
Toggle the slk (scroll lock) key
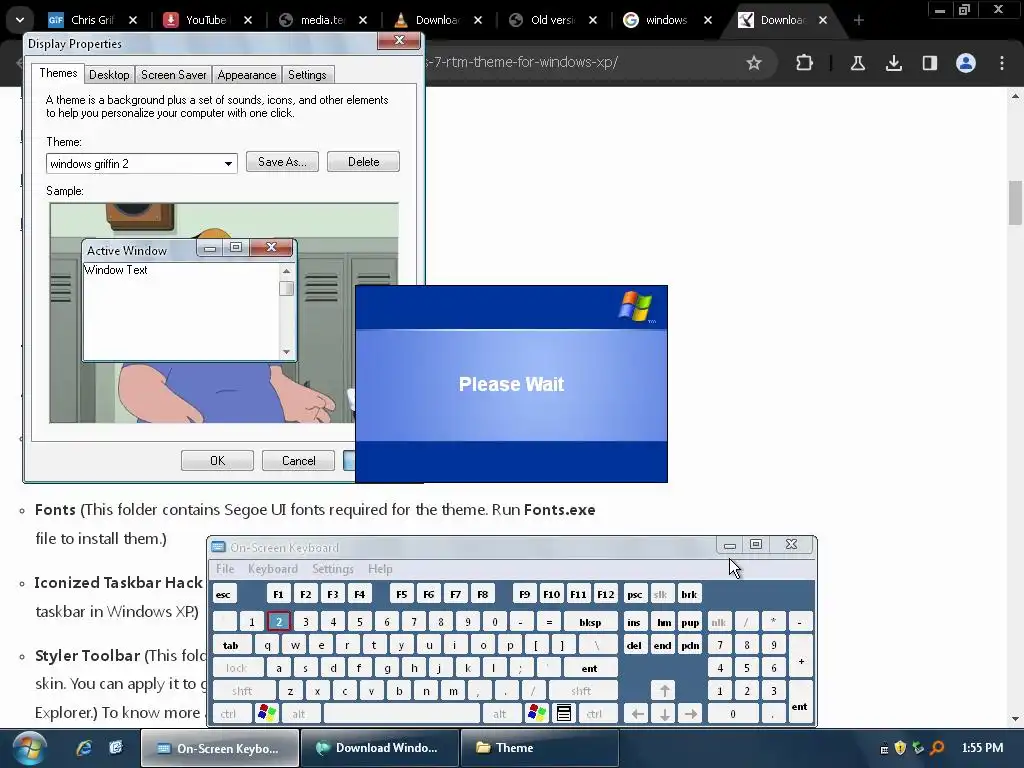[661, 594]
